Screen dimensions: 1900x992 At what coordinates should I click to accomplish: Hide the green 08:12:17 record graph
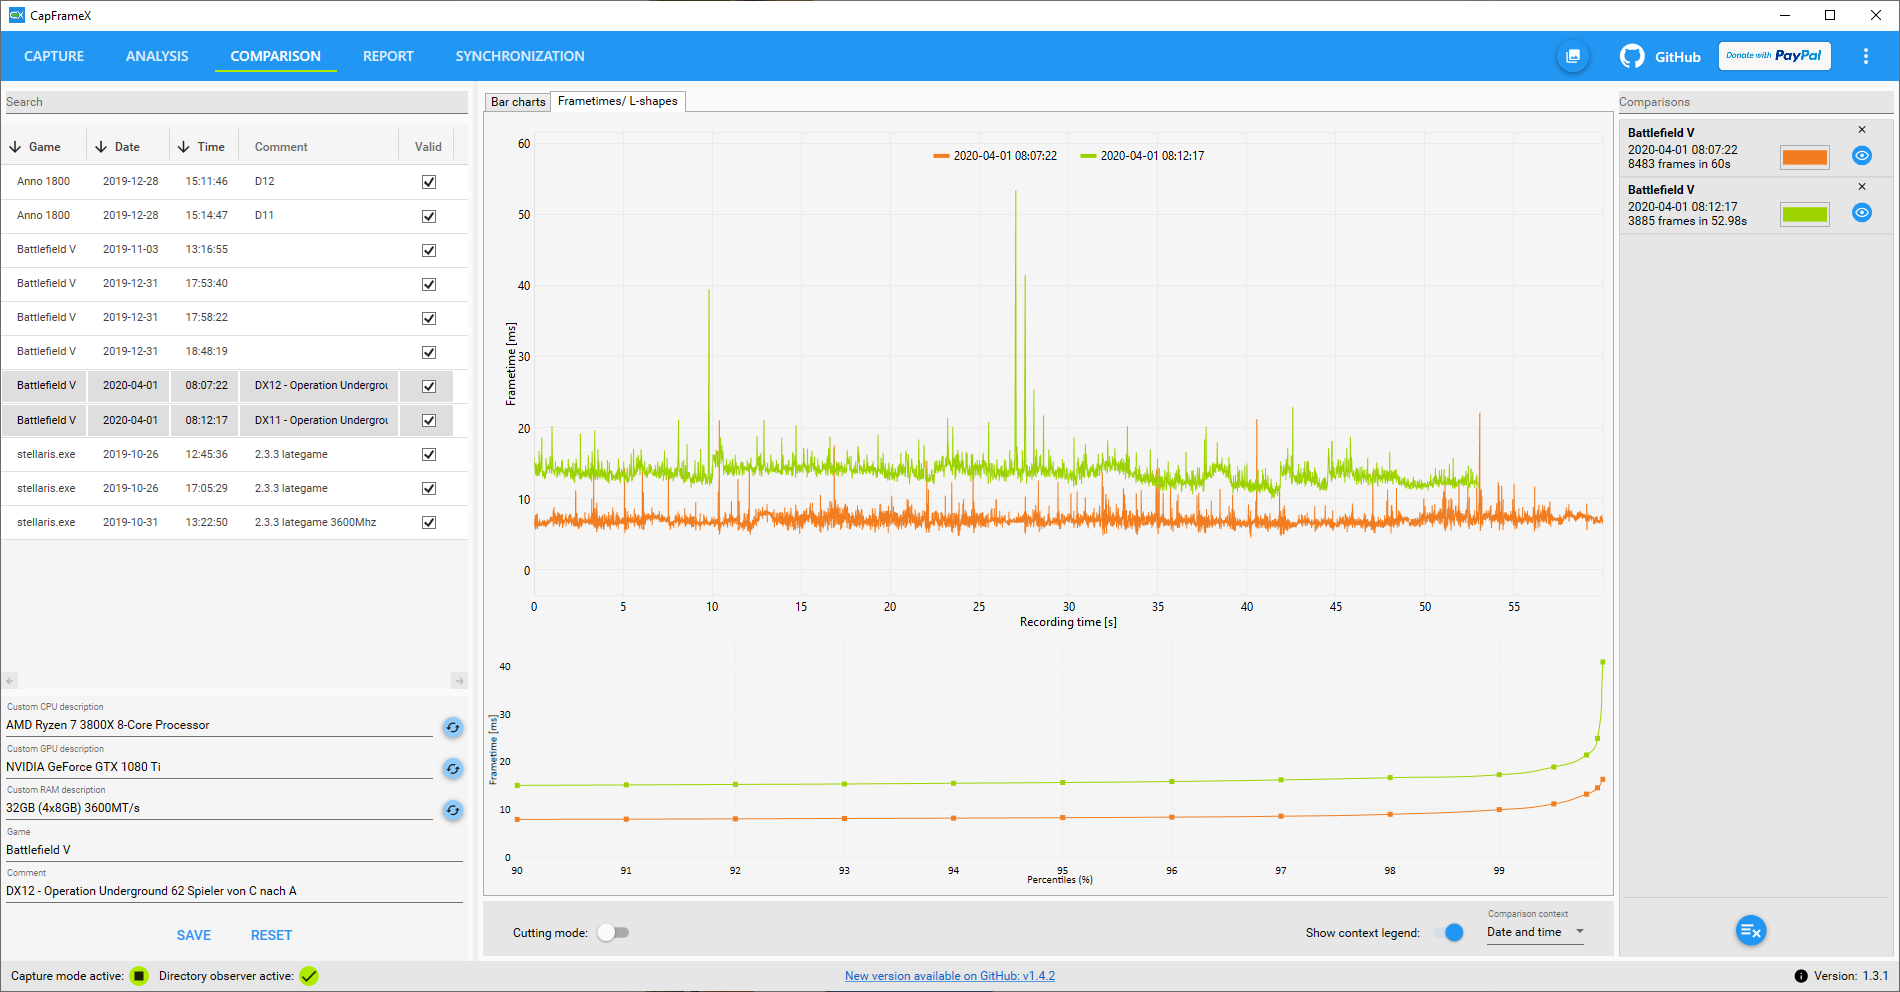pyautogui.click(x=1862, y=212)
